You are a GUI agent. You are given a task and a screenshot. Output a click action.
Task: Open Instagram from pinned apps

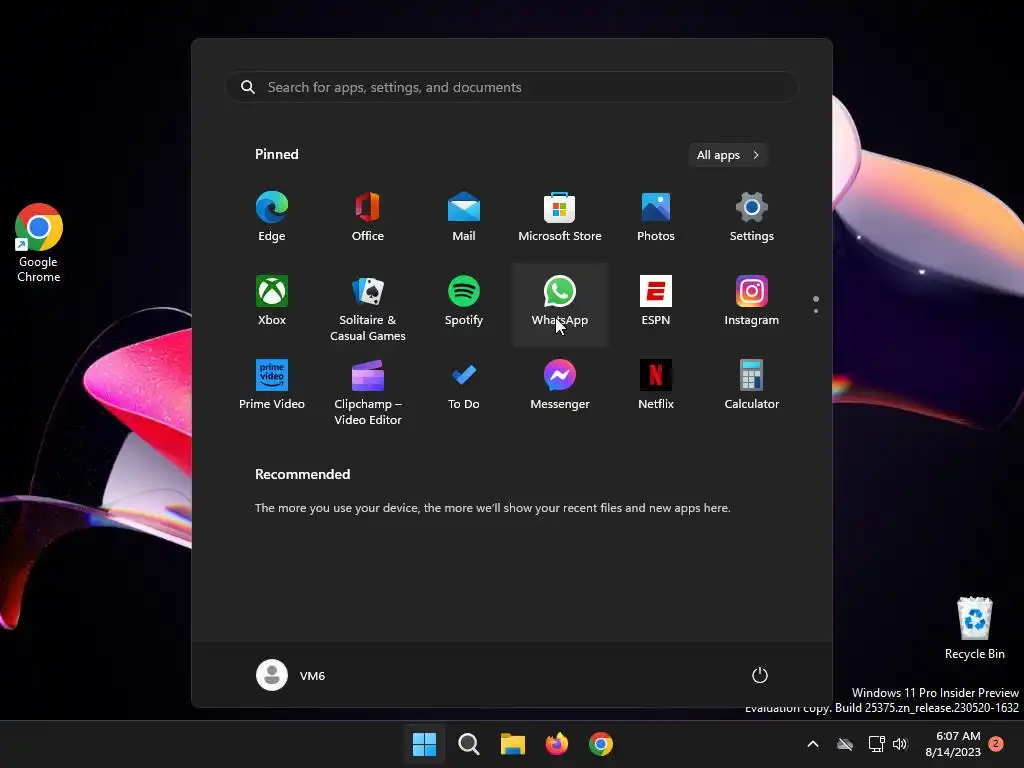[752, 301]
